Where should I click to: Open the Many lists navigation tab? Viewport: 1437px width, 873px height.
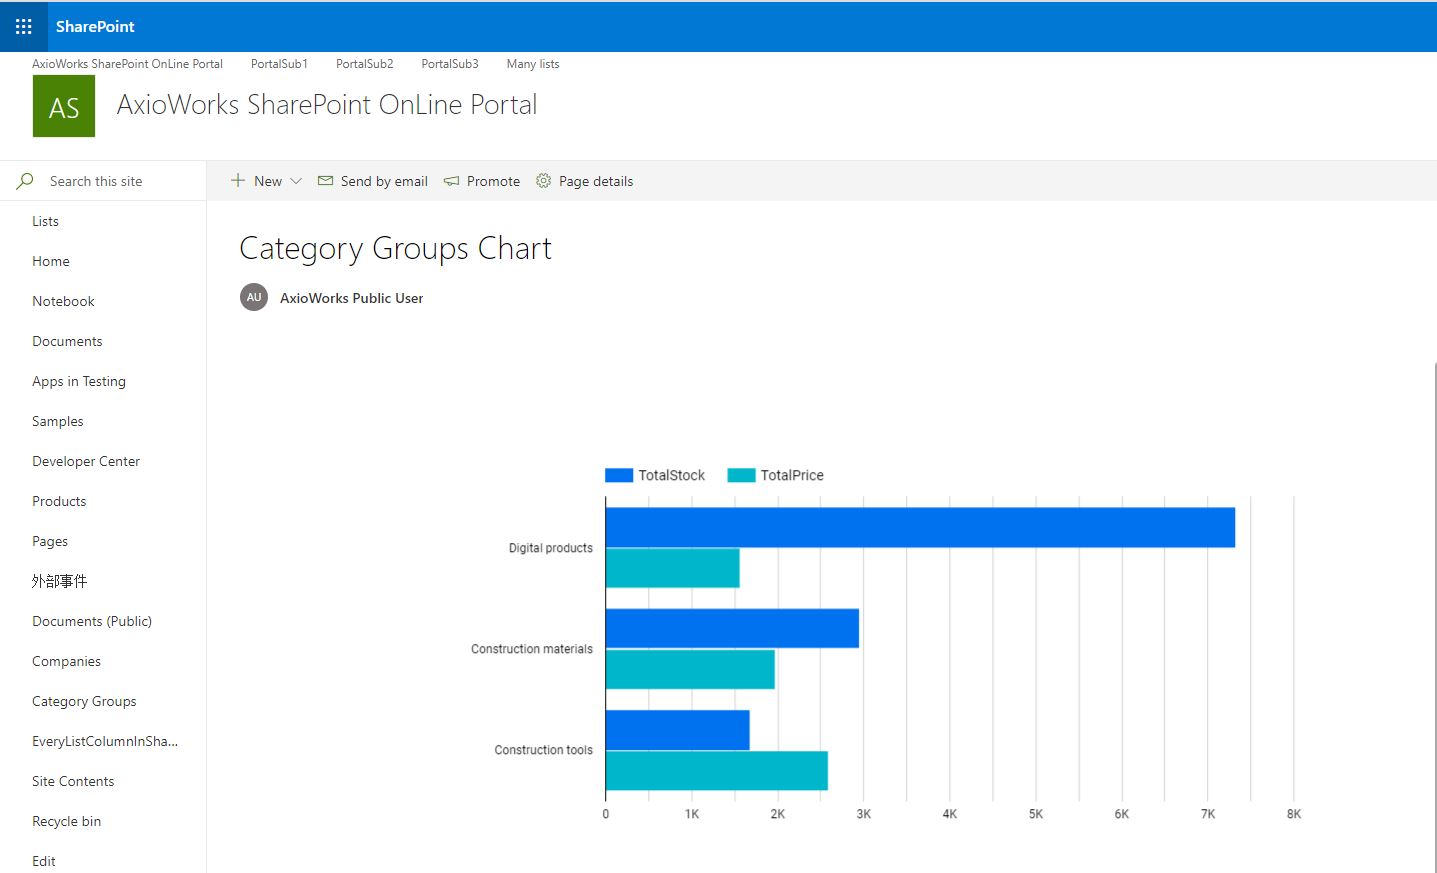[532, 64]
